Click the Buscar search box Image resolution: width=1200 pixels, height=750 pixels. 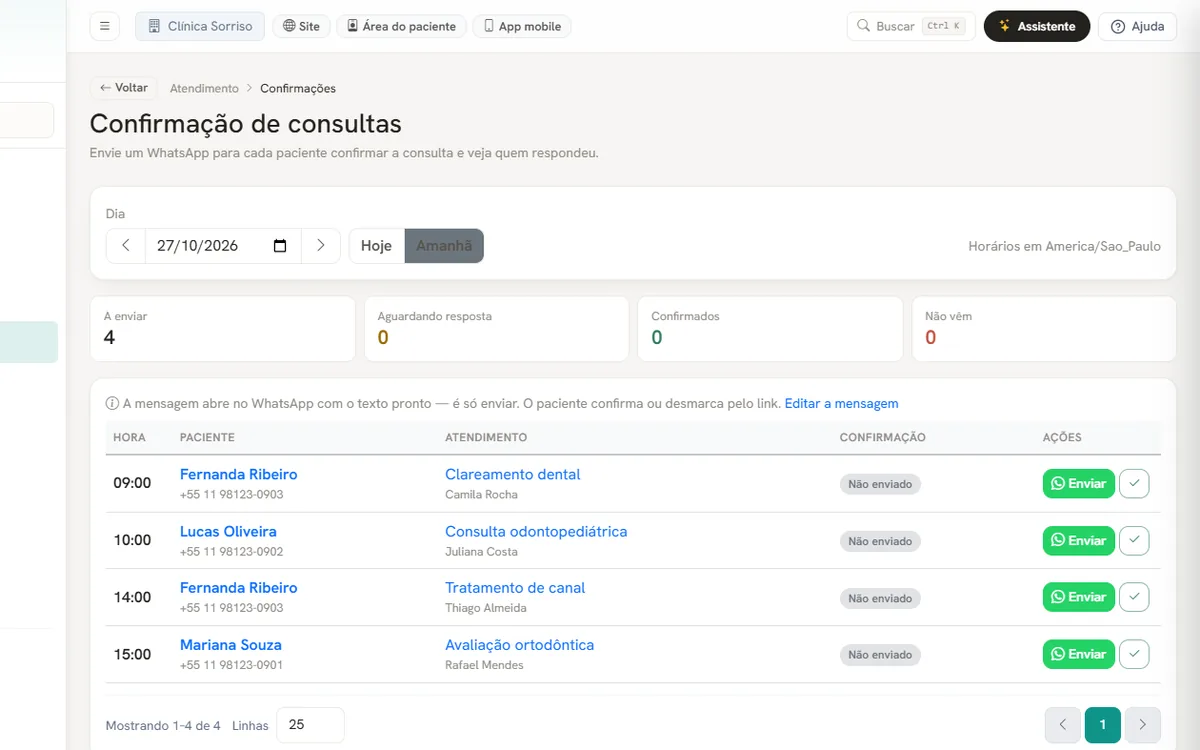pos(911,26)
